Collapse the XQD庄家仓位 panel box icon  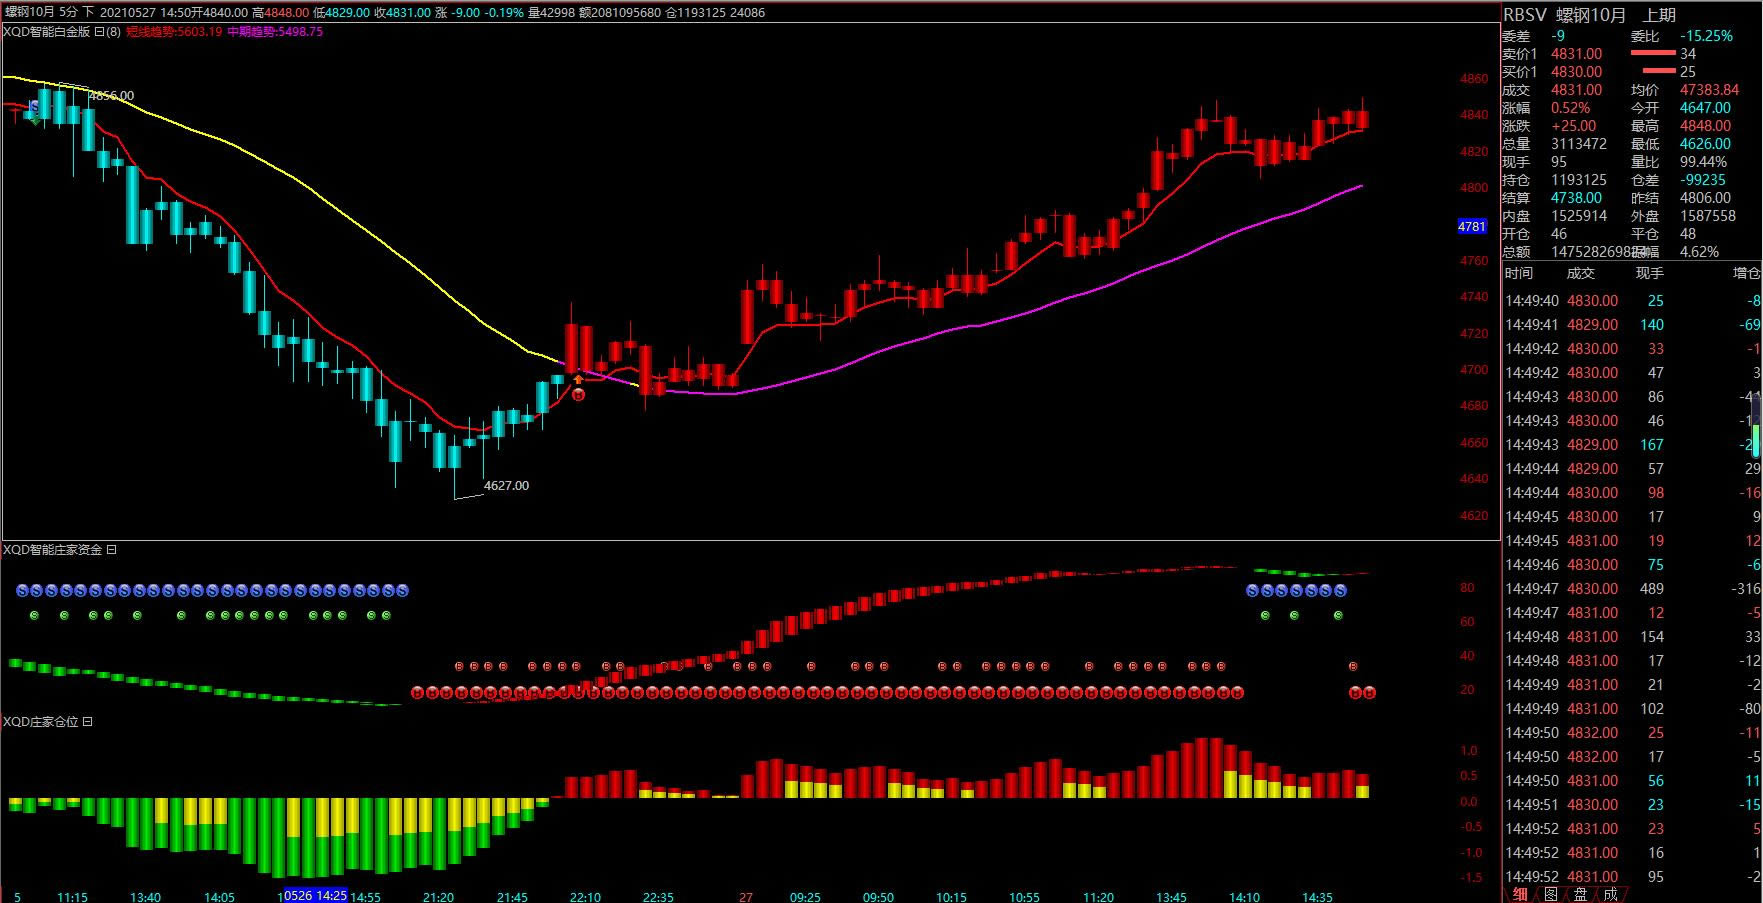[87, 722]
